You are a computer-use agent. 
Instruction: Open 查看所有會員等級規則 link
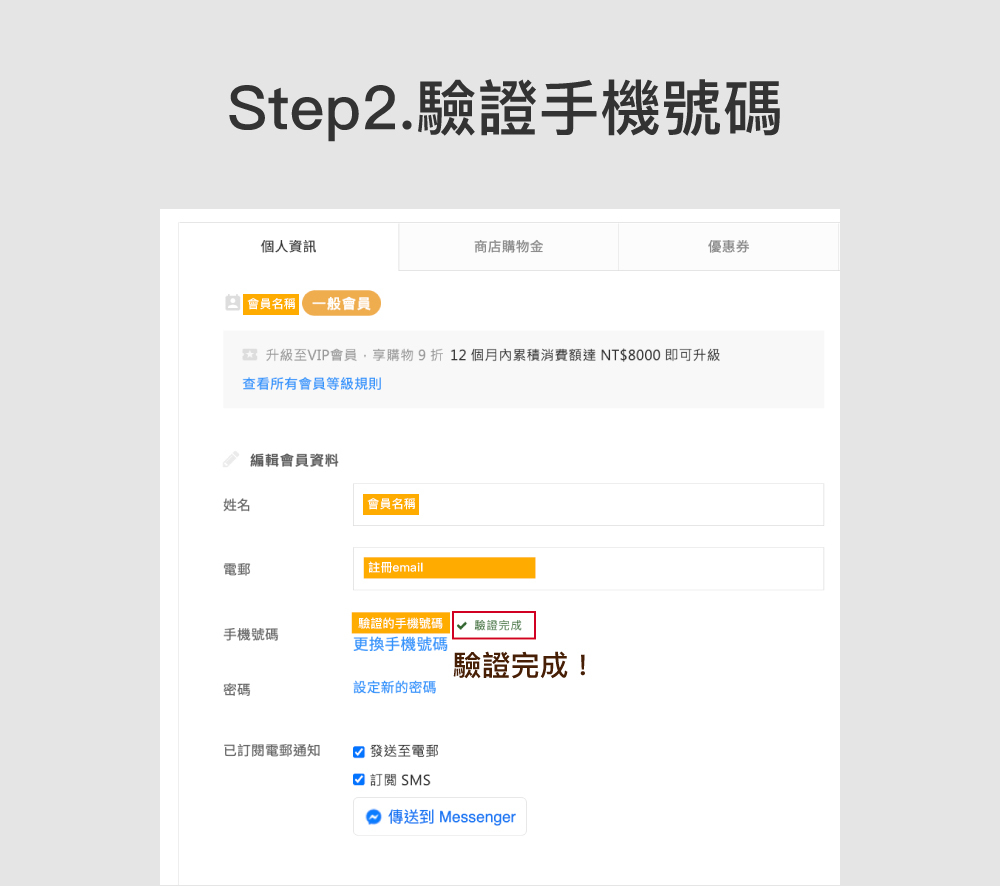pos(312,383)
